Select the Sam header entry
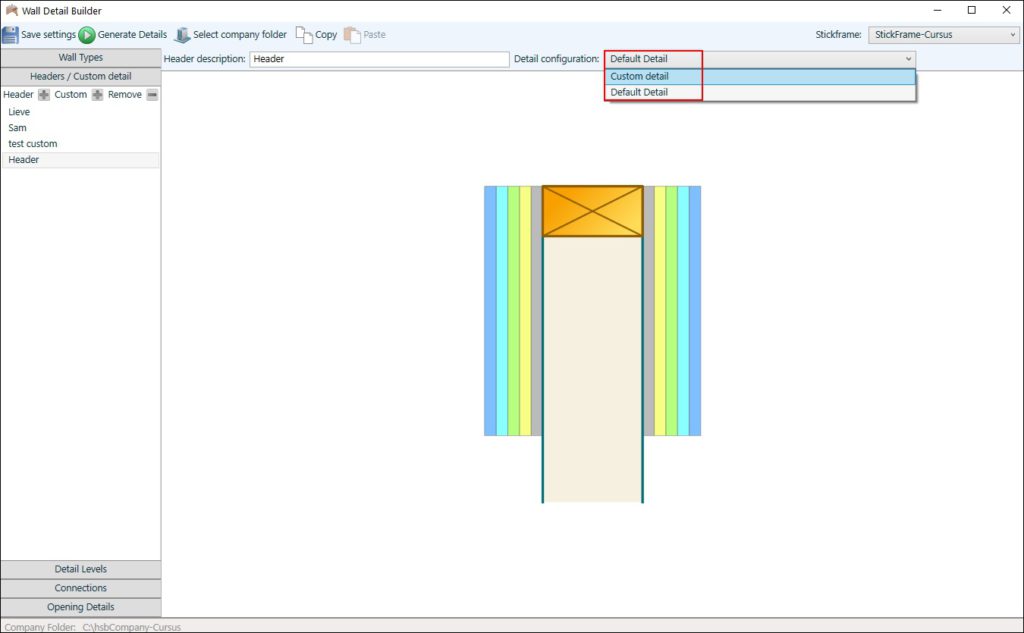This screenshot has height=633, width=1024. (81, 128)
